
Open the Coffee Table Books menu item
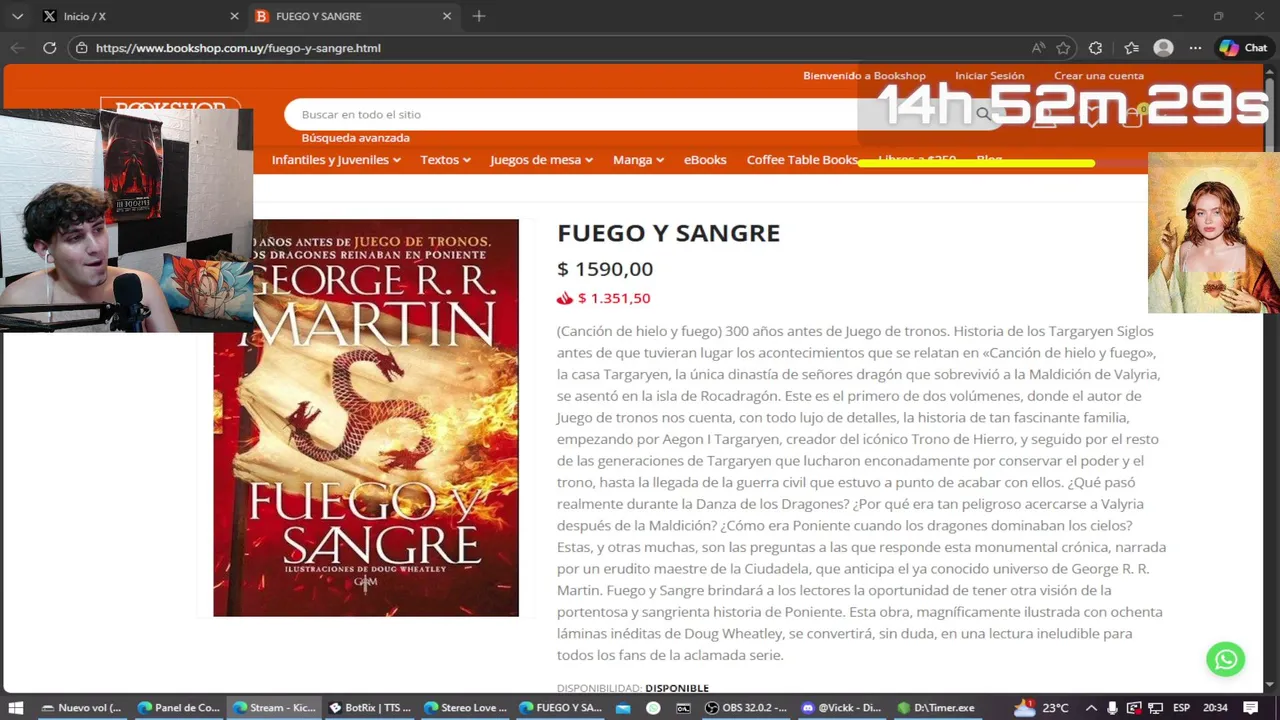click(x=802, y=160)
